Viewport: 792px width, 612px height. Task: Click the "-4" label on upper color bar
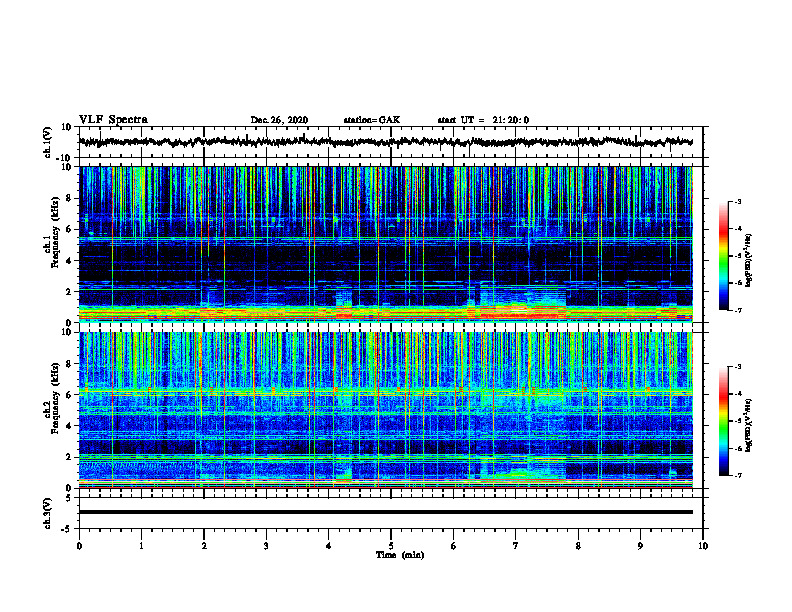tap(738, 229)
